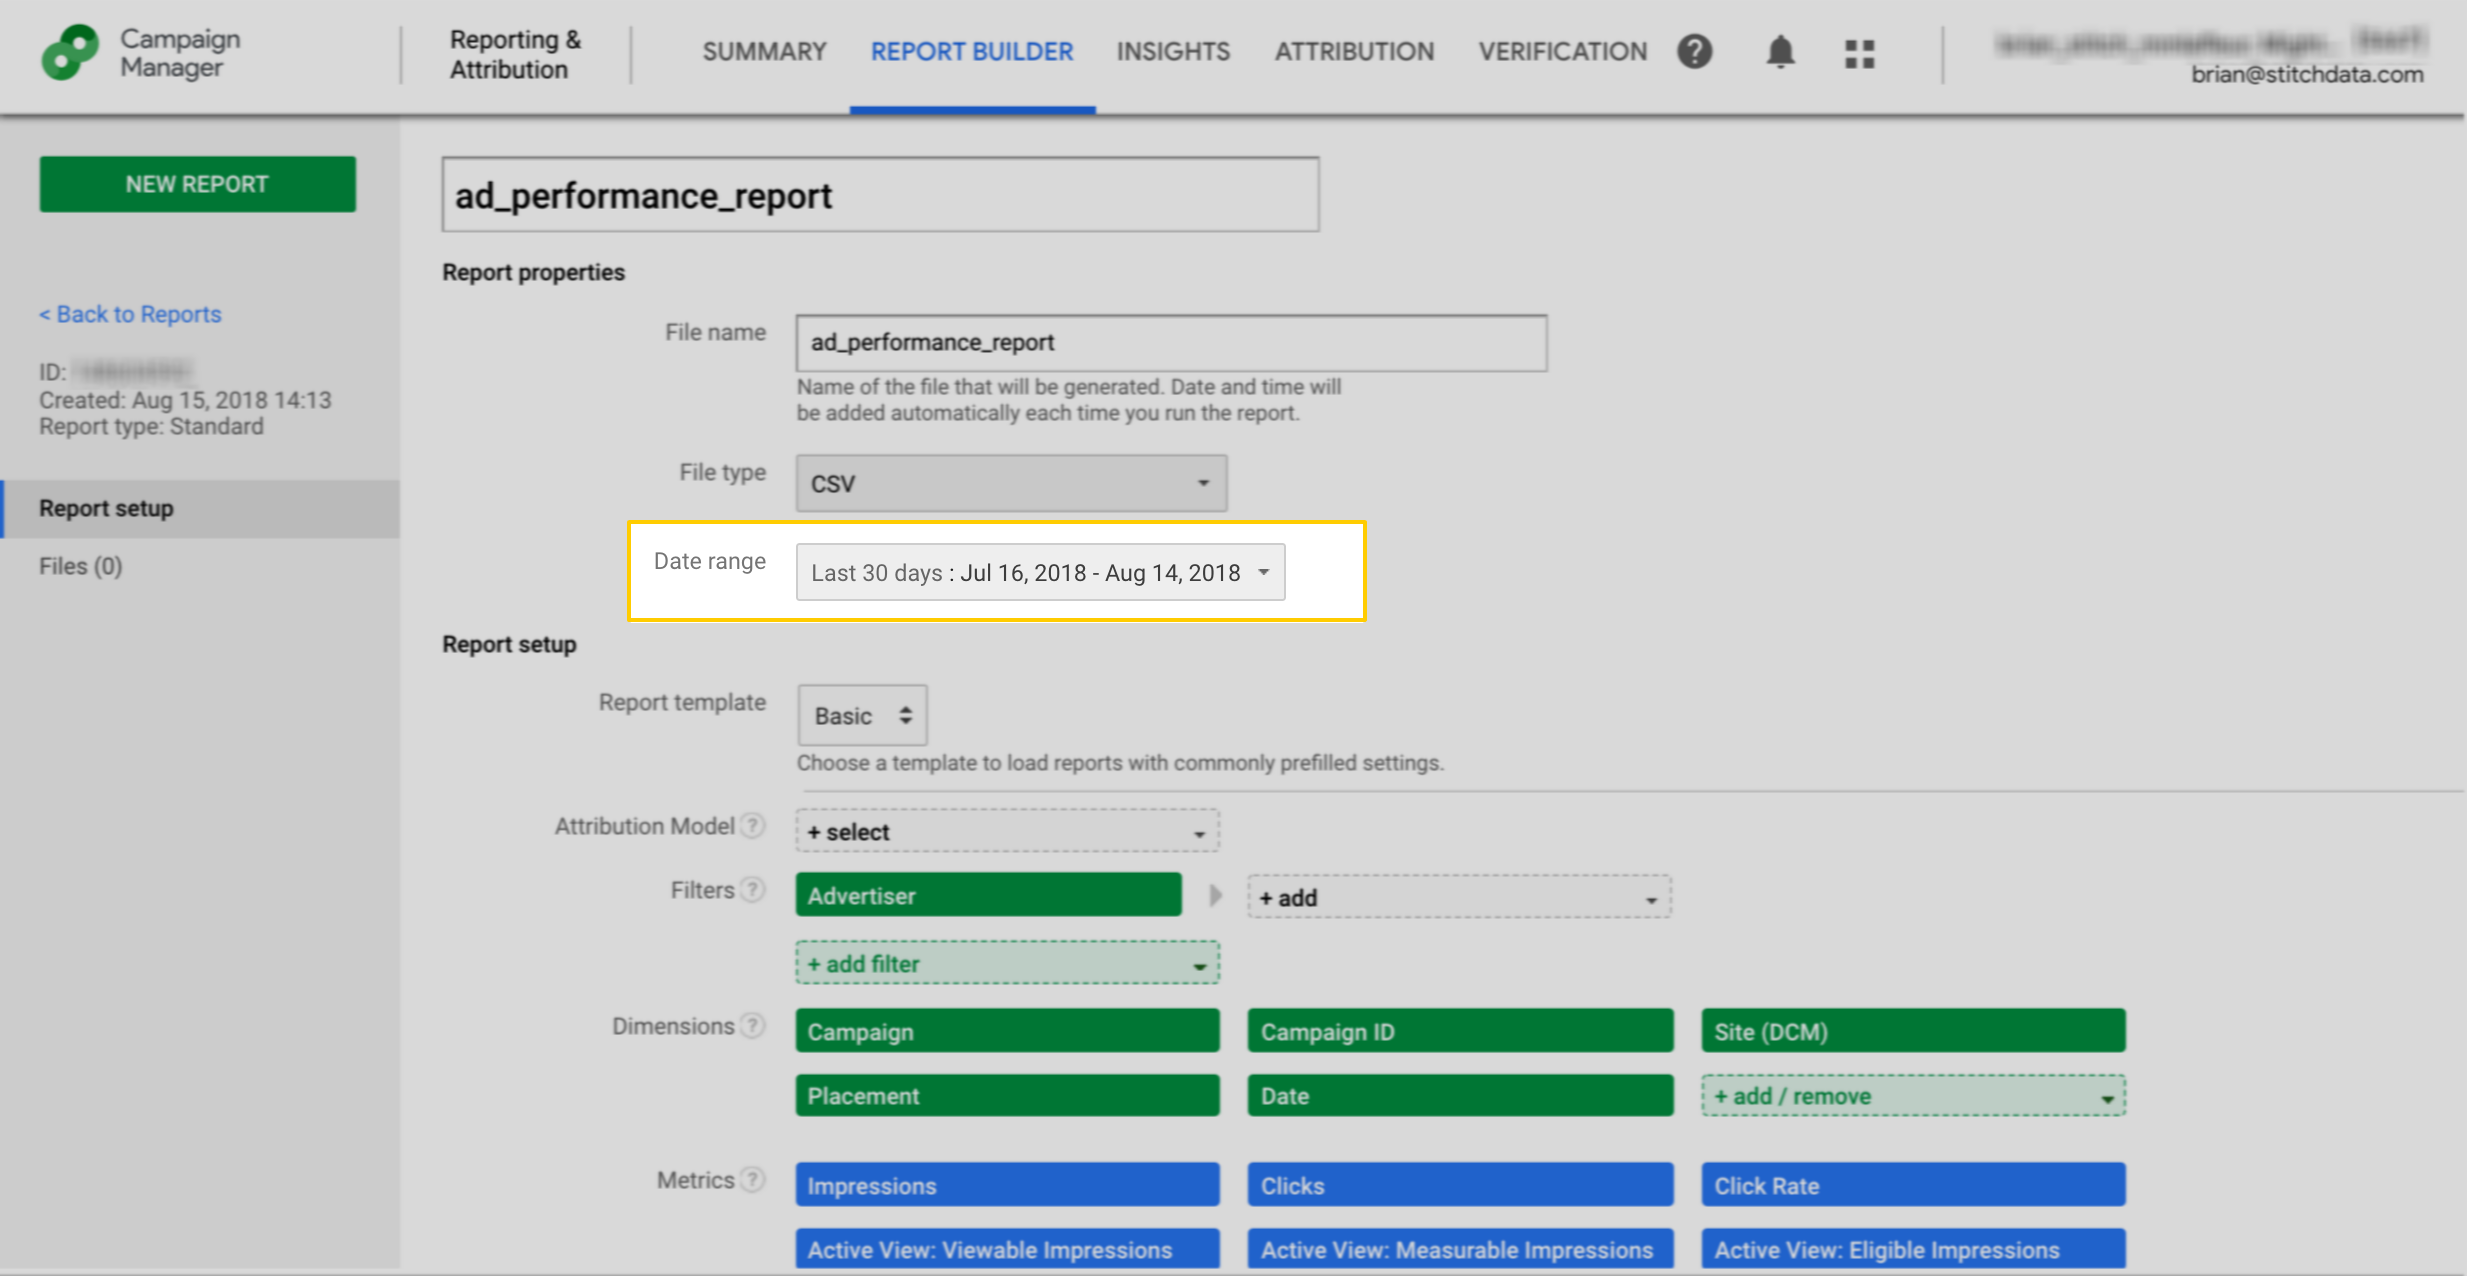Viewport: 2467px width, 1276px height.
Task: Click the arrow icon beside the Advertiser filter
Action: [x=1215, y=895]
